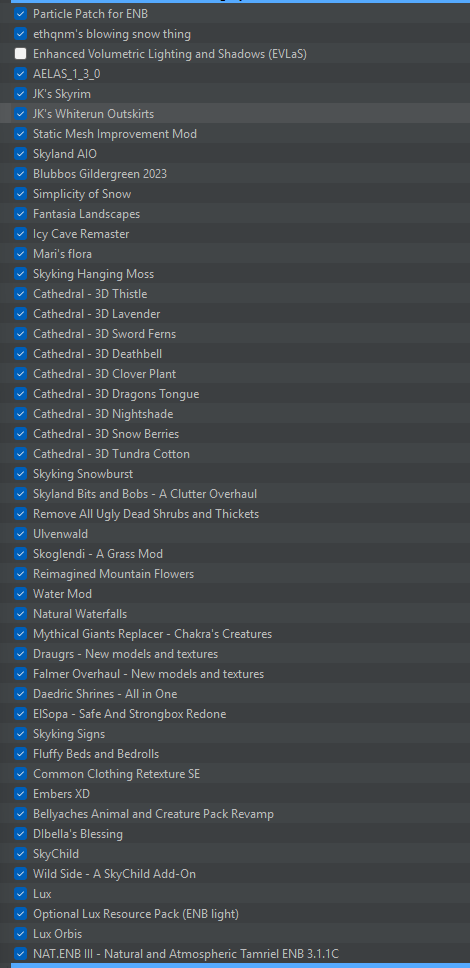The image size is (470, 968).
Task: Select the Natural Waterfalls mod
Action: coord(235,614)
